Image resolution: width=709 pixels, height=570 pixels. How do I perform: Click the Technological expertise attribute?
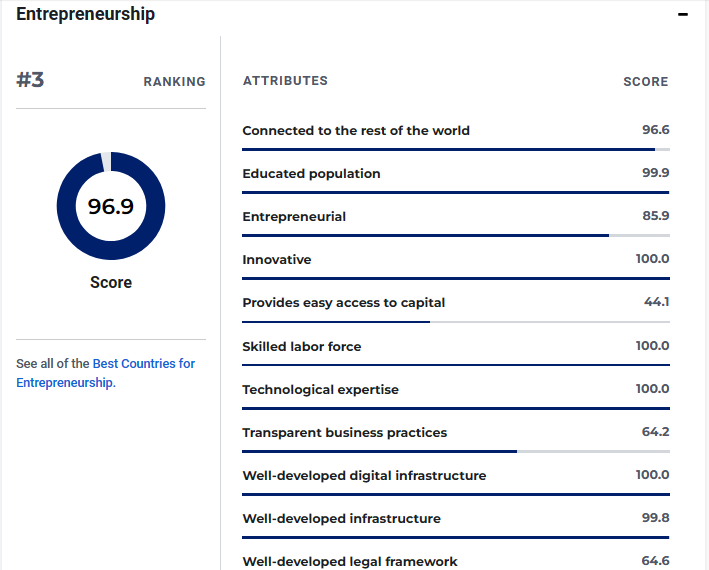point(320,389)
